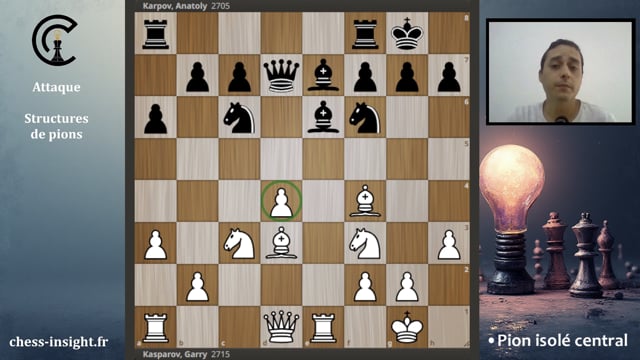Click the white king on g1

[x=407, y=327]
